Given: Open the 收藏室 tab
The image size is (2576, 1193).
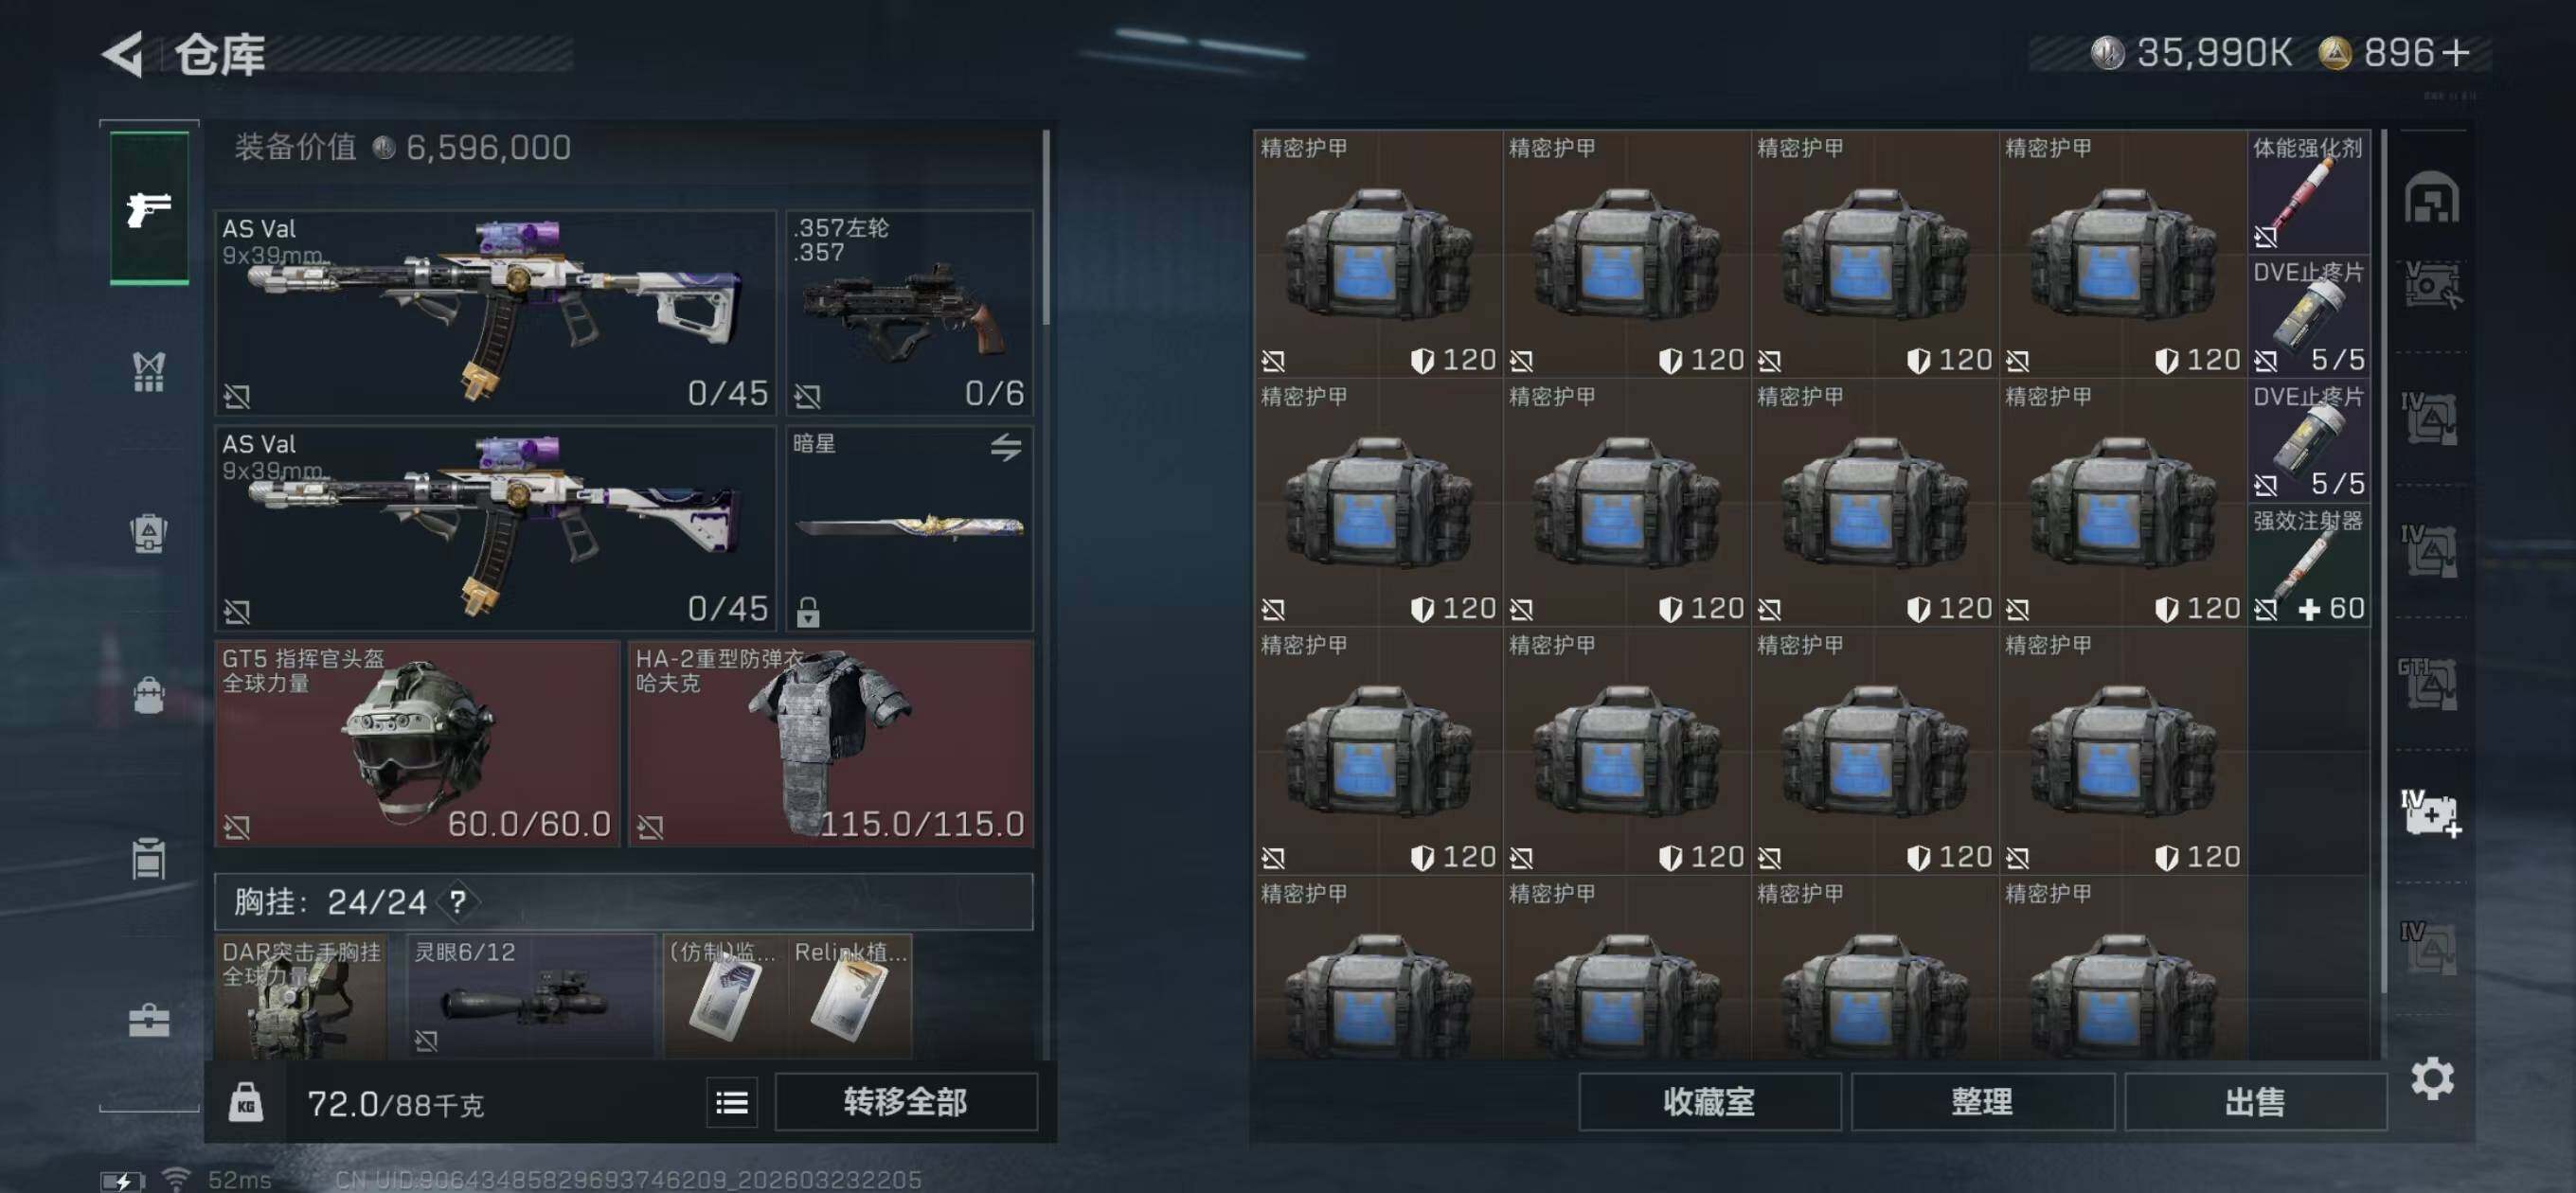Looking at the screenshot, I should (x=1709, y=1102).
